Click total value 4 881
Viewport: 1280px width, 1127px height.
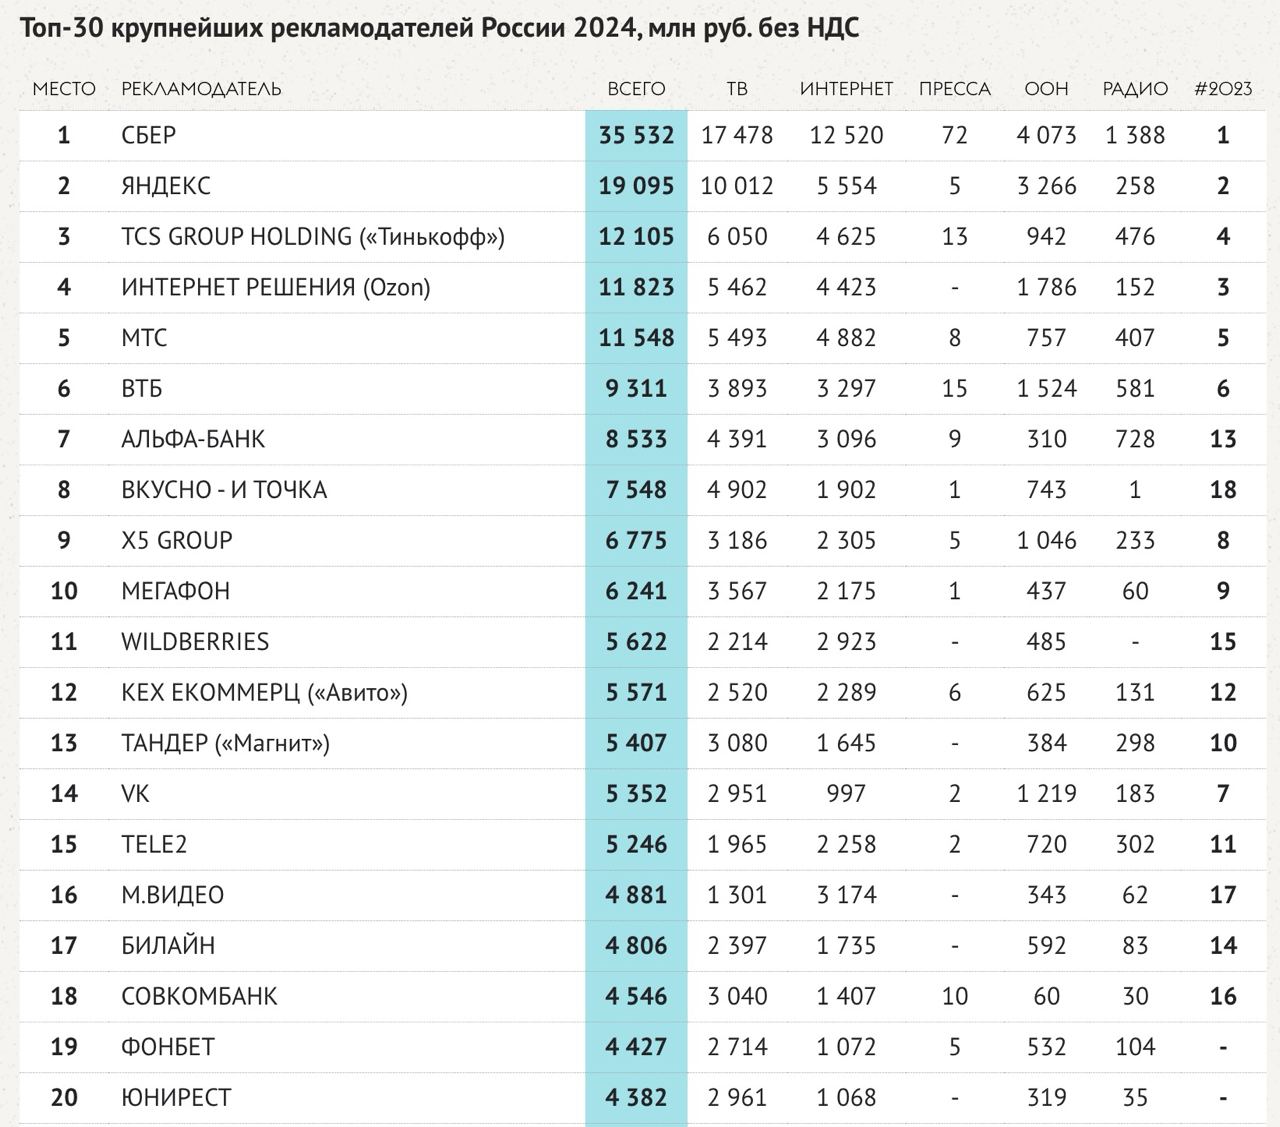(637, 895)
